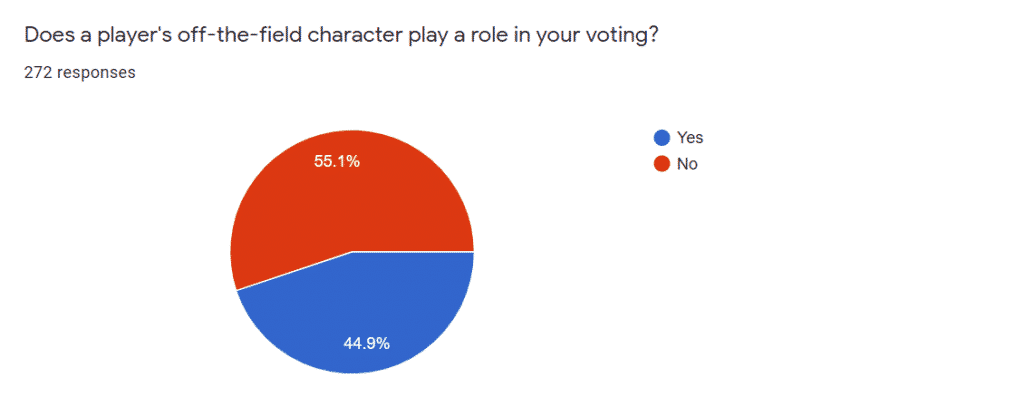
Task: Click the word "responses" below the question
Action: (95, 72)
